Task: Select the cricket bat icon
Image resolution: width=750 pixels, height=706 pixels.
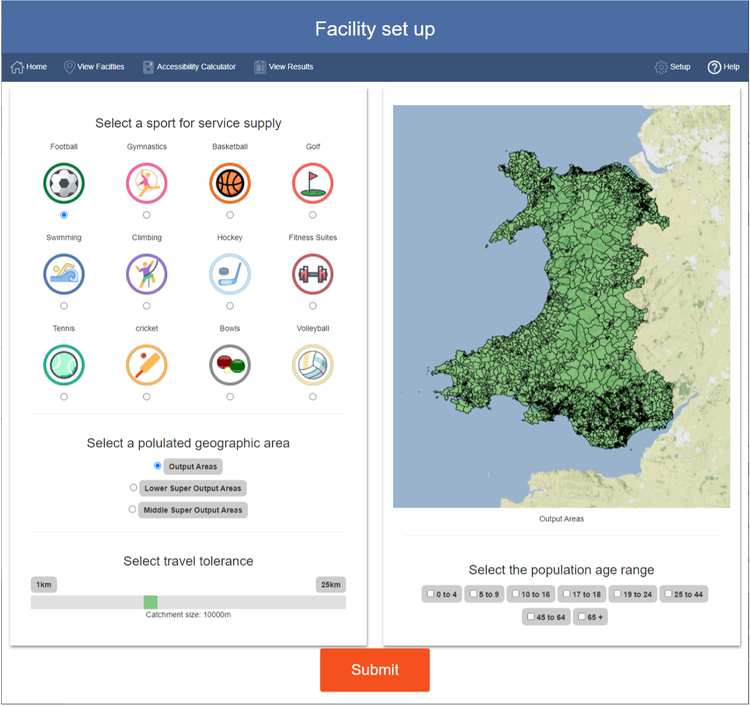Action: coord(147,365)
